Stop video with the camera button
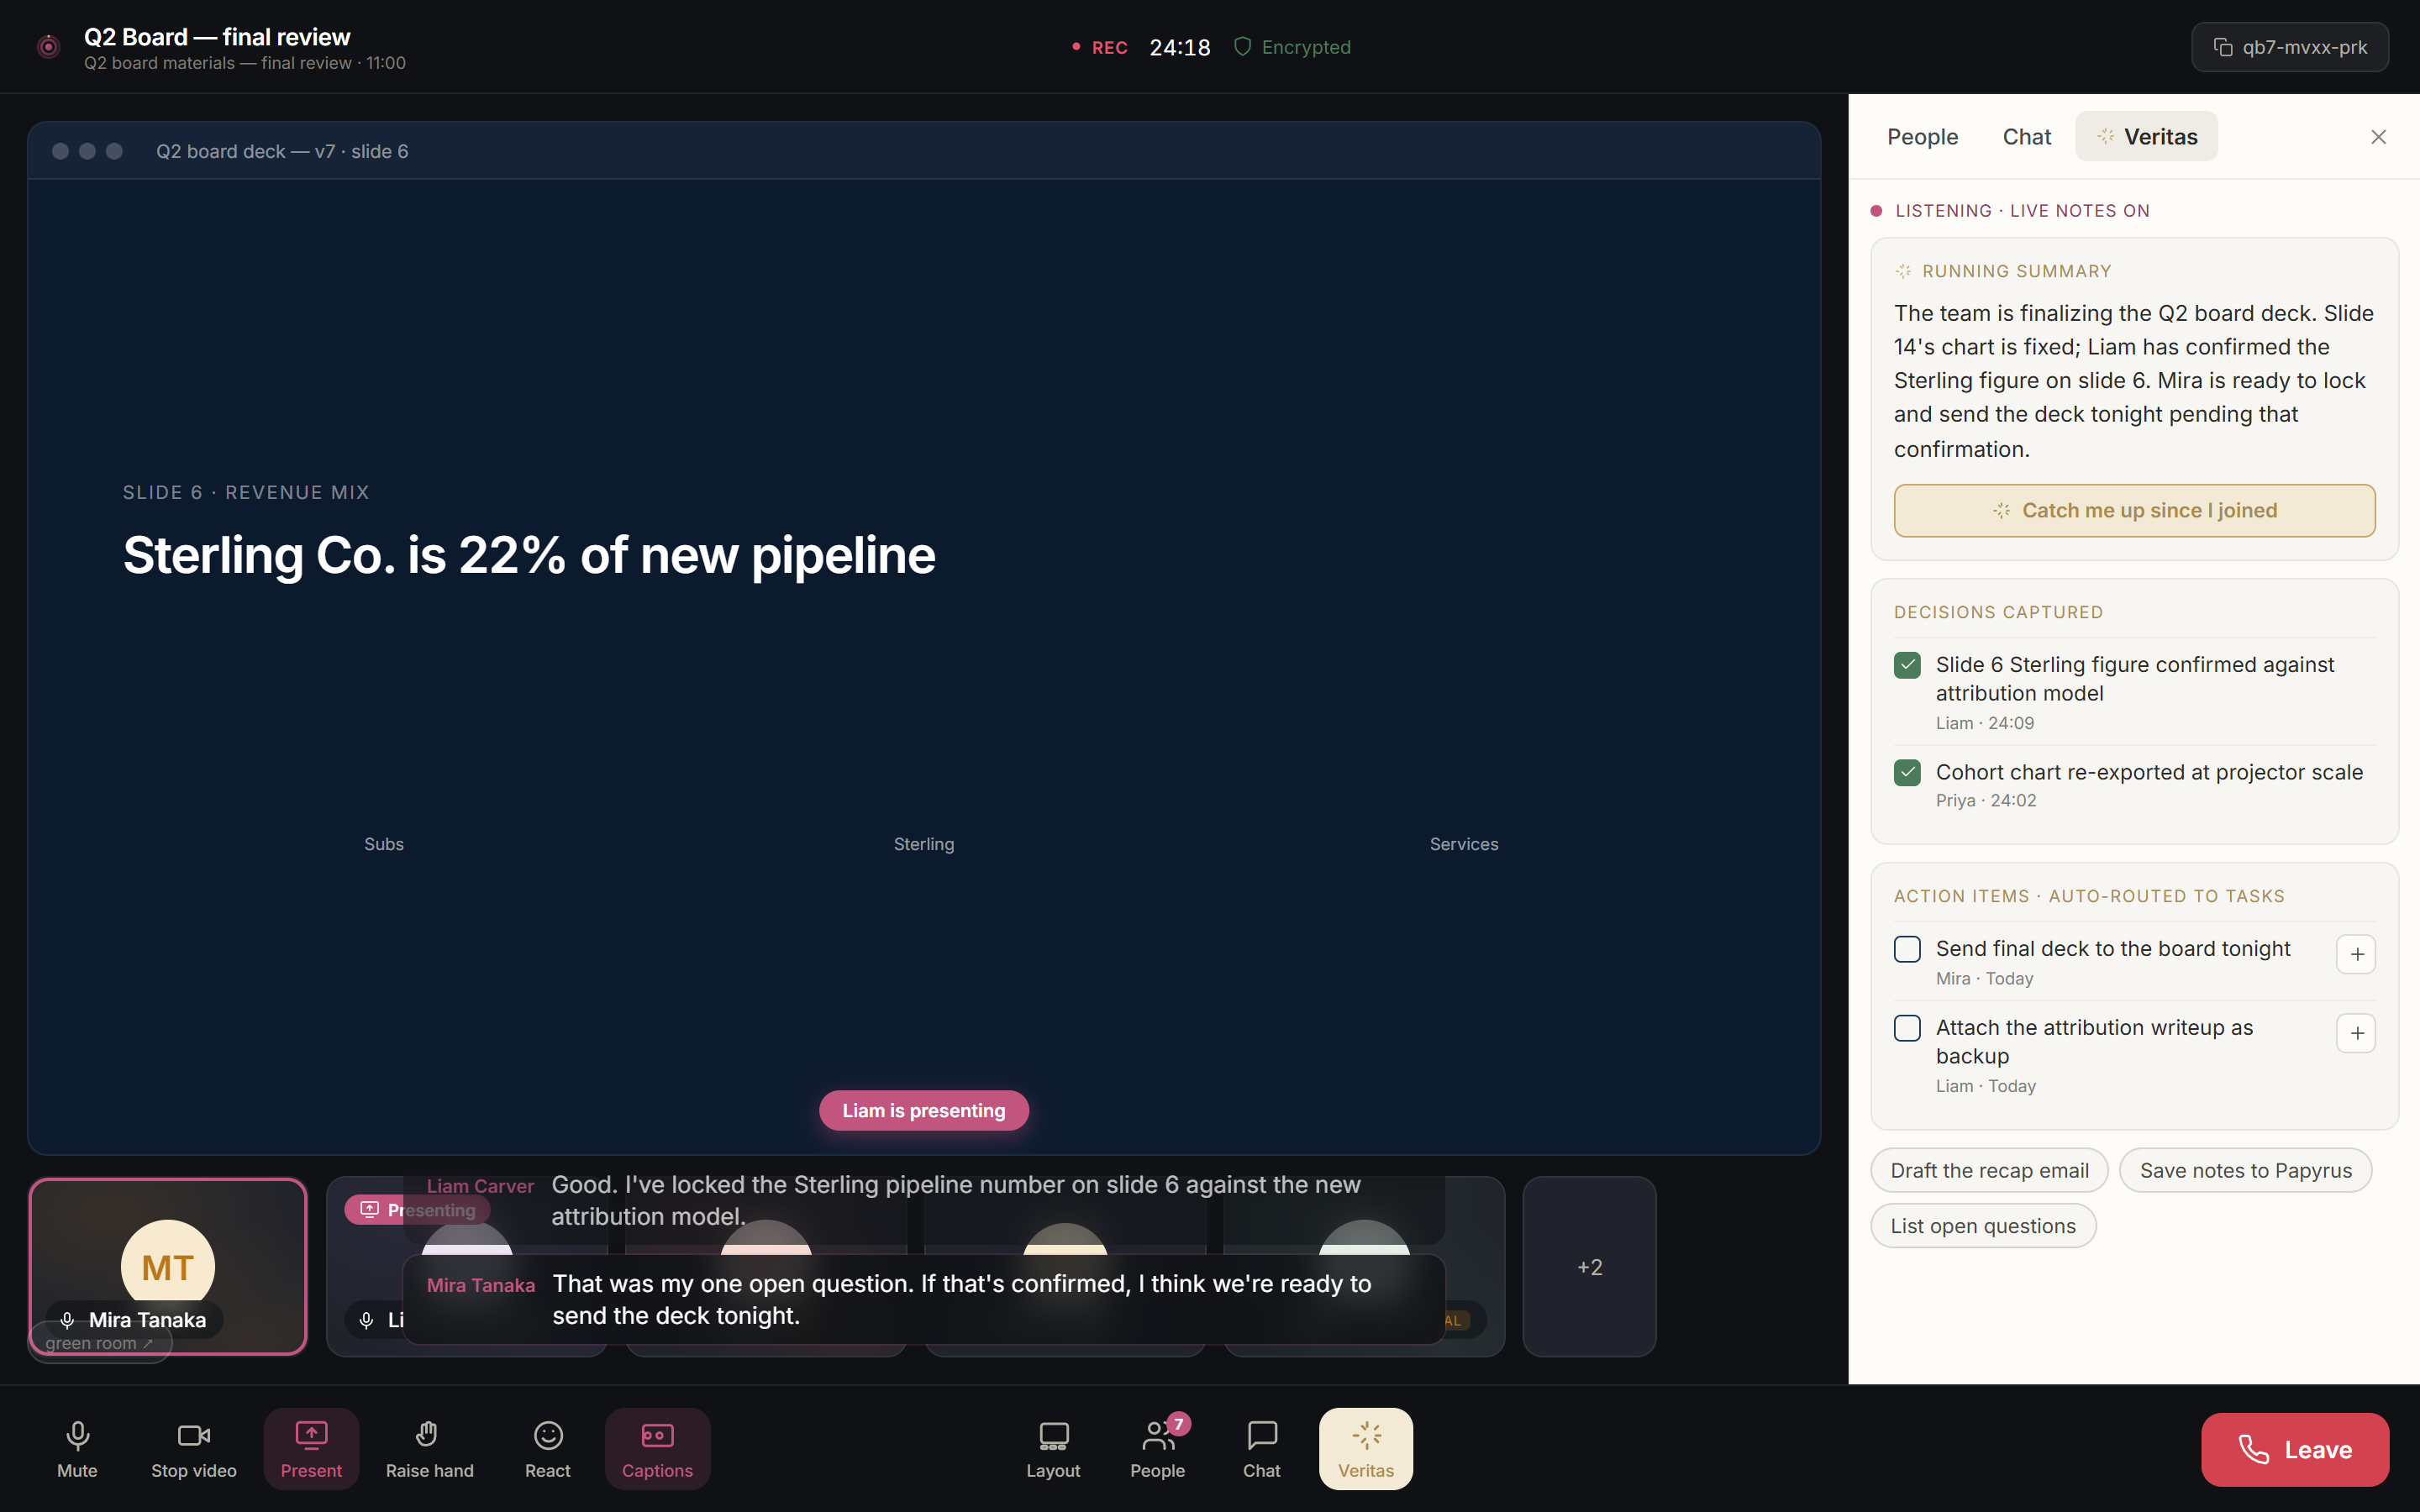The height and width of the screenshot is (1512, 2420). [194, 1448]
